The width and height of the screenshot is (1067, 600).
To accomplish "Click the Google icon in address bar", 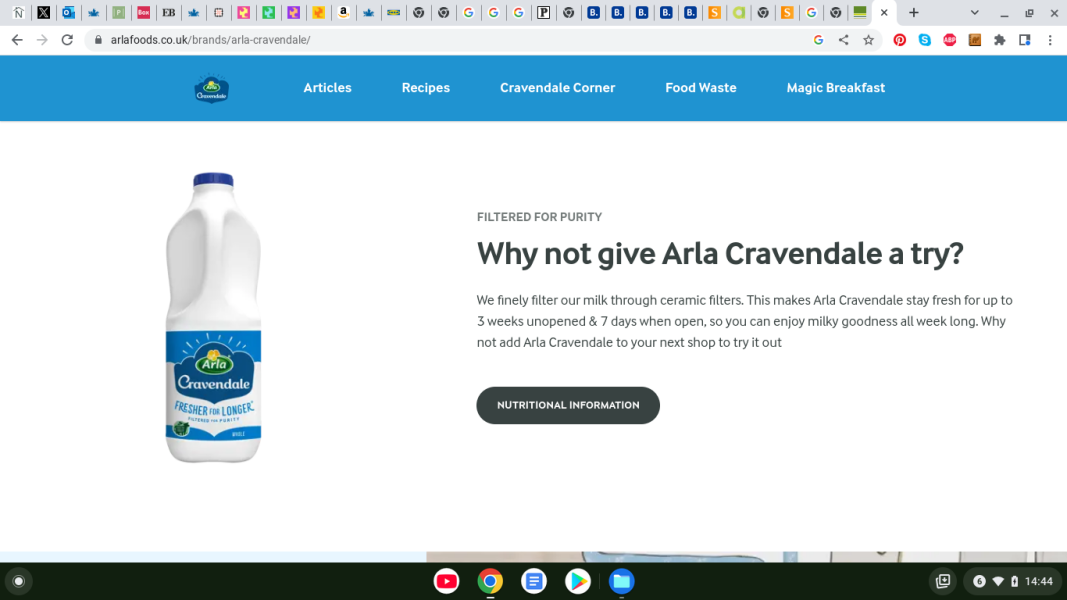I will (819, 40).
